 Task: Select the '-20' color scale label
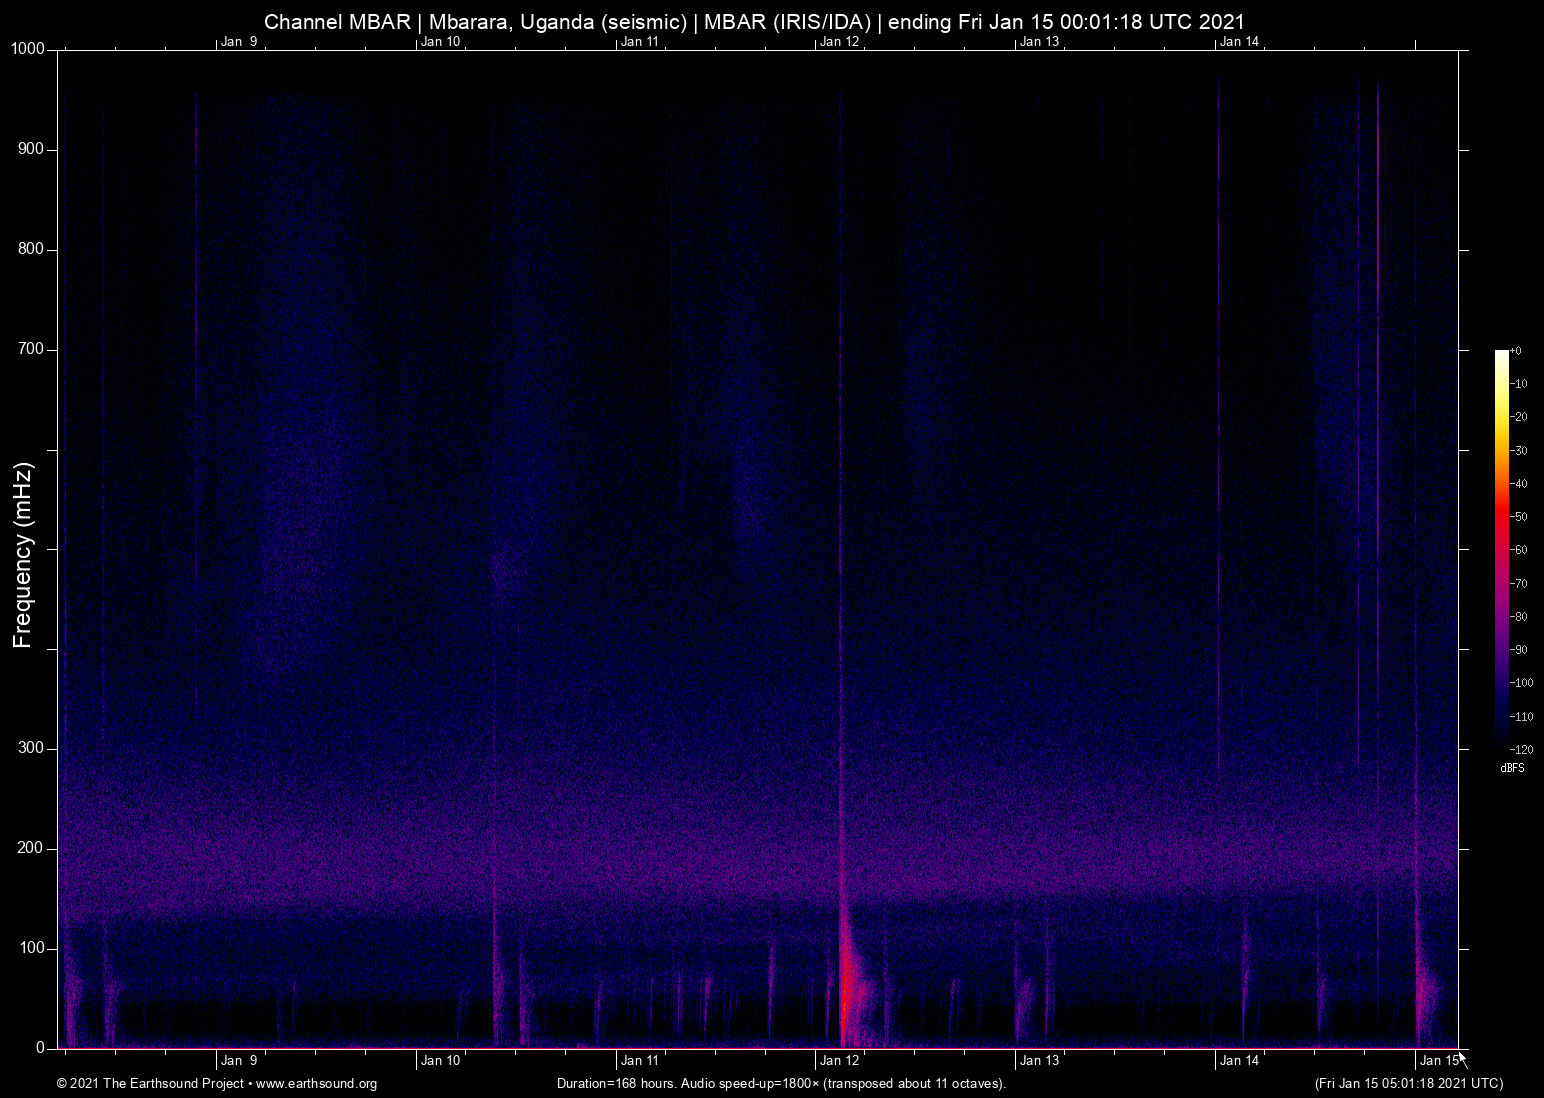coord(1518,417)
